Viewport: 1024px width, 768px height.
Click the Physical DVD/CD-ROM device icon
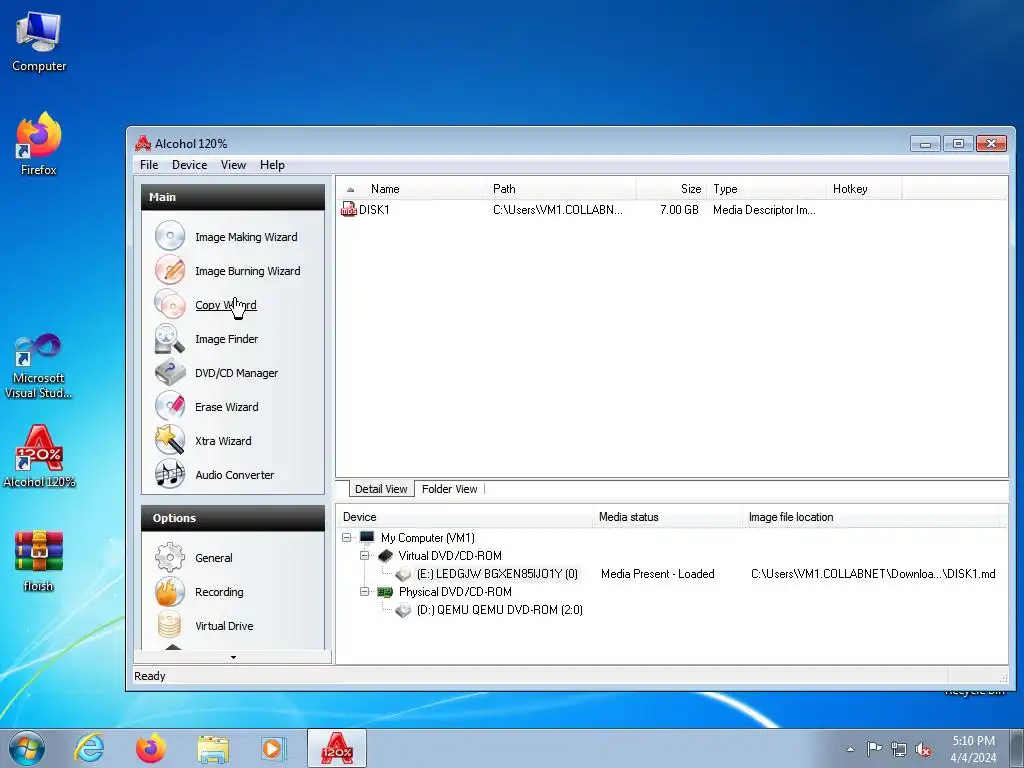(x=385, y=592)
